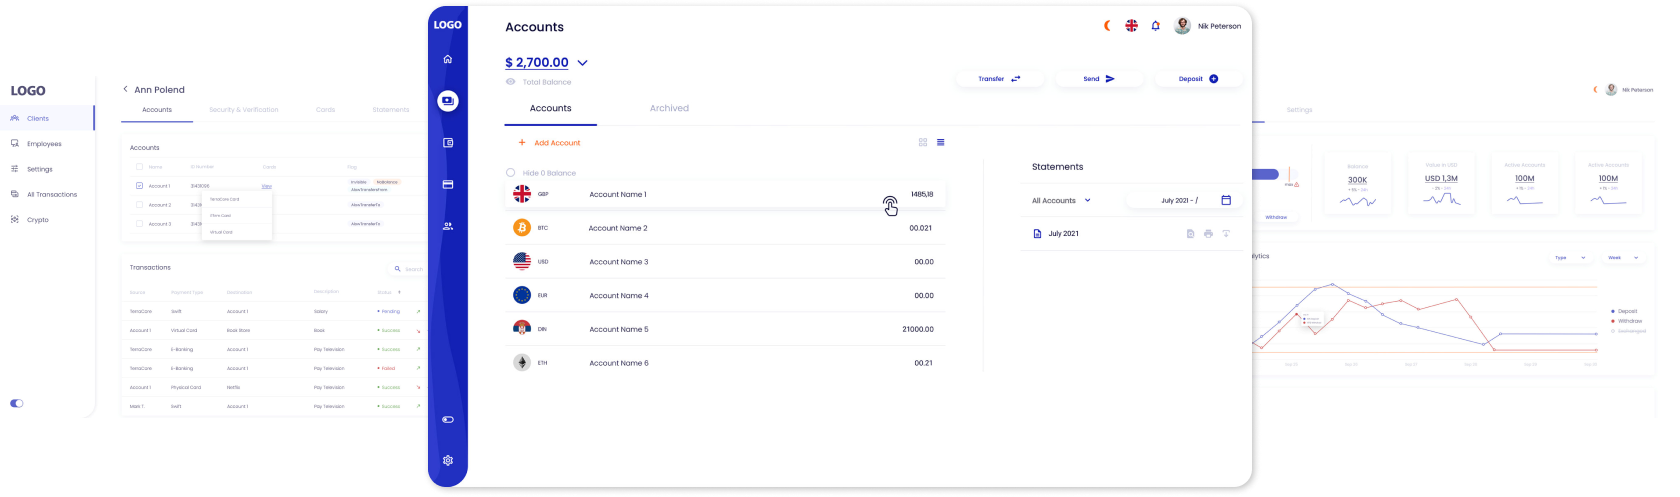1680x497 pixels.
Task: Open Cards tab in Ann Polend window
Action: [325, 110]
